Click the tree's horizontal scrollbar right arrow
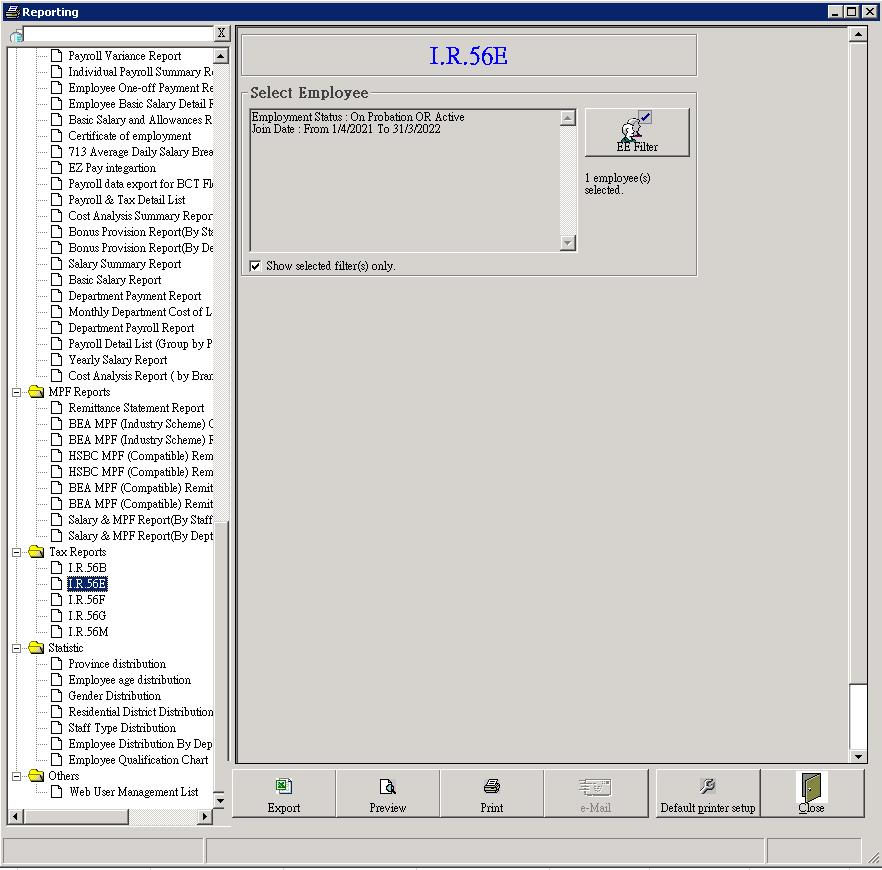Viewport: 882px width, 870px height. pyautogui.click(x=205, y=817)
